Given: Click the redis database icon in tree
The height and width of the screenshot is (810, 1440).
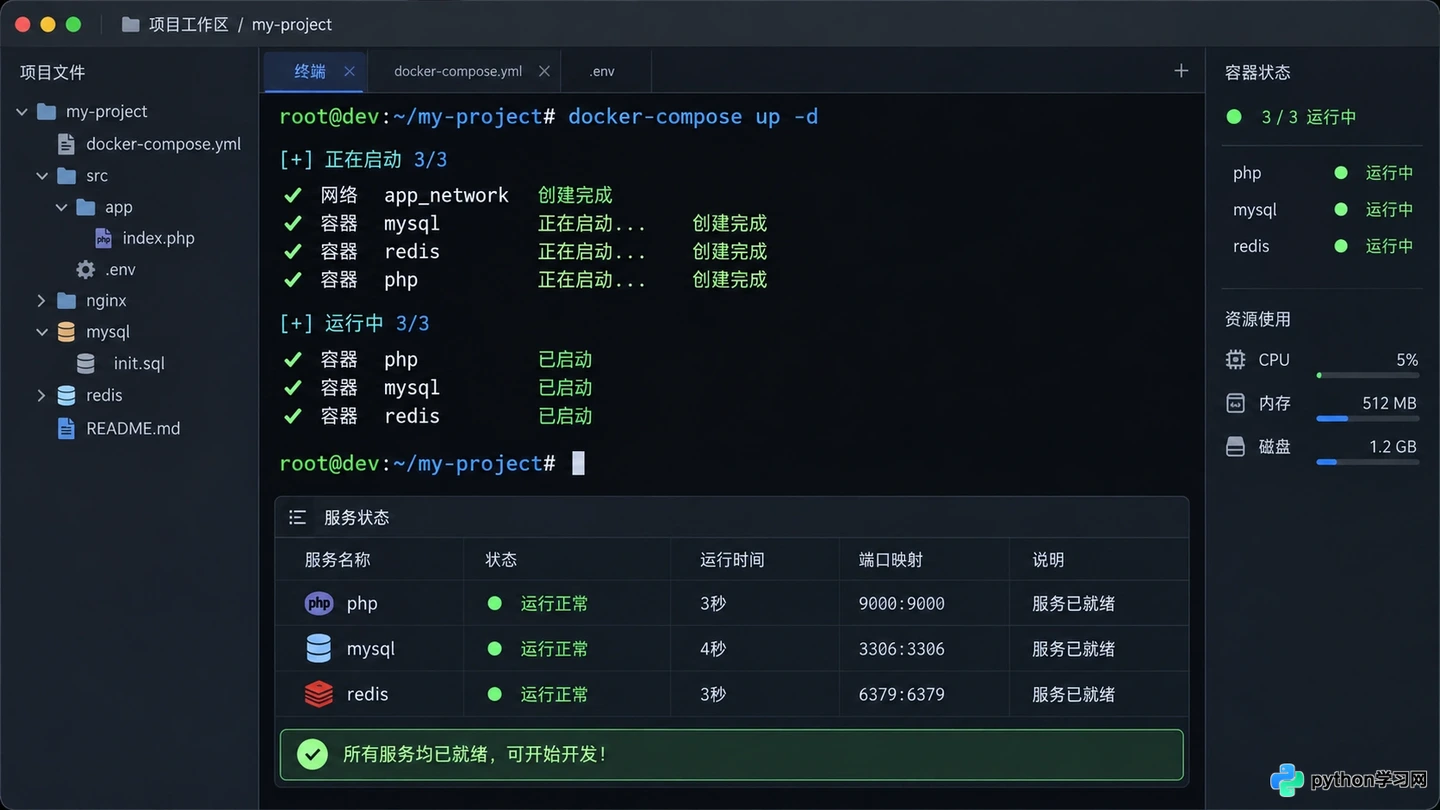Looking at the screenshot, I should click(x=66, y=395).
